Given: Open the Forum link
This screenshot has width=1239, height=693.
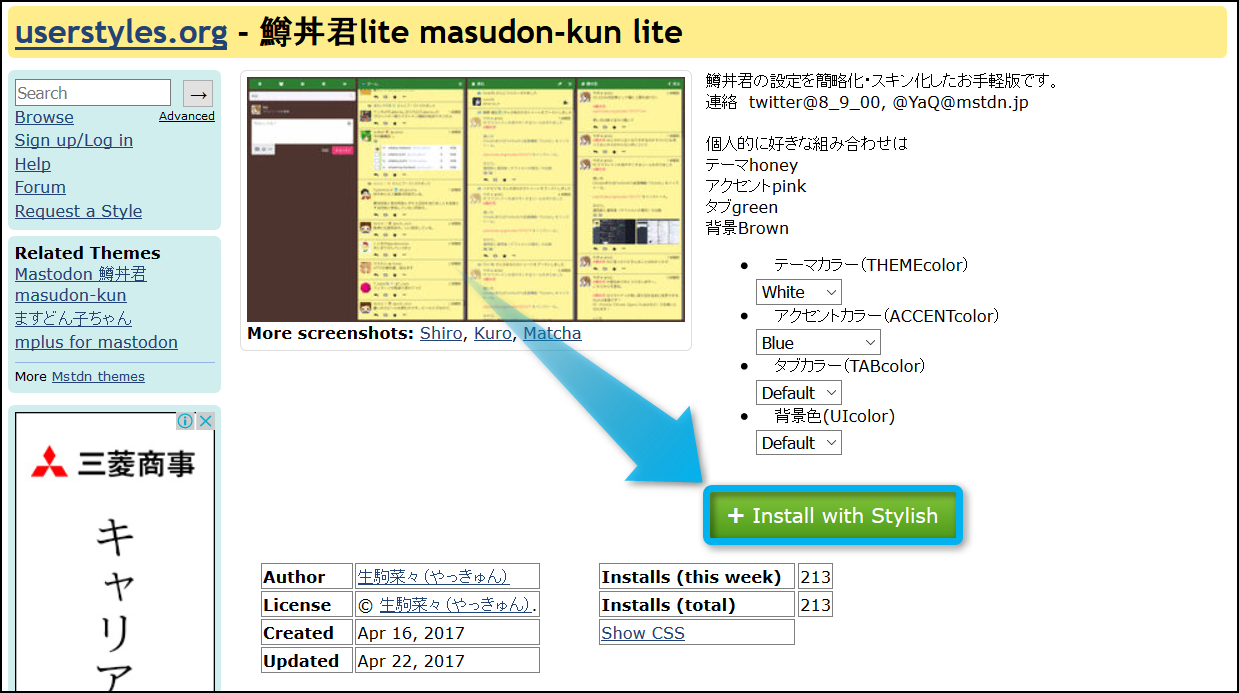Looking at the screenshot, I should coord(40,187).
